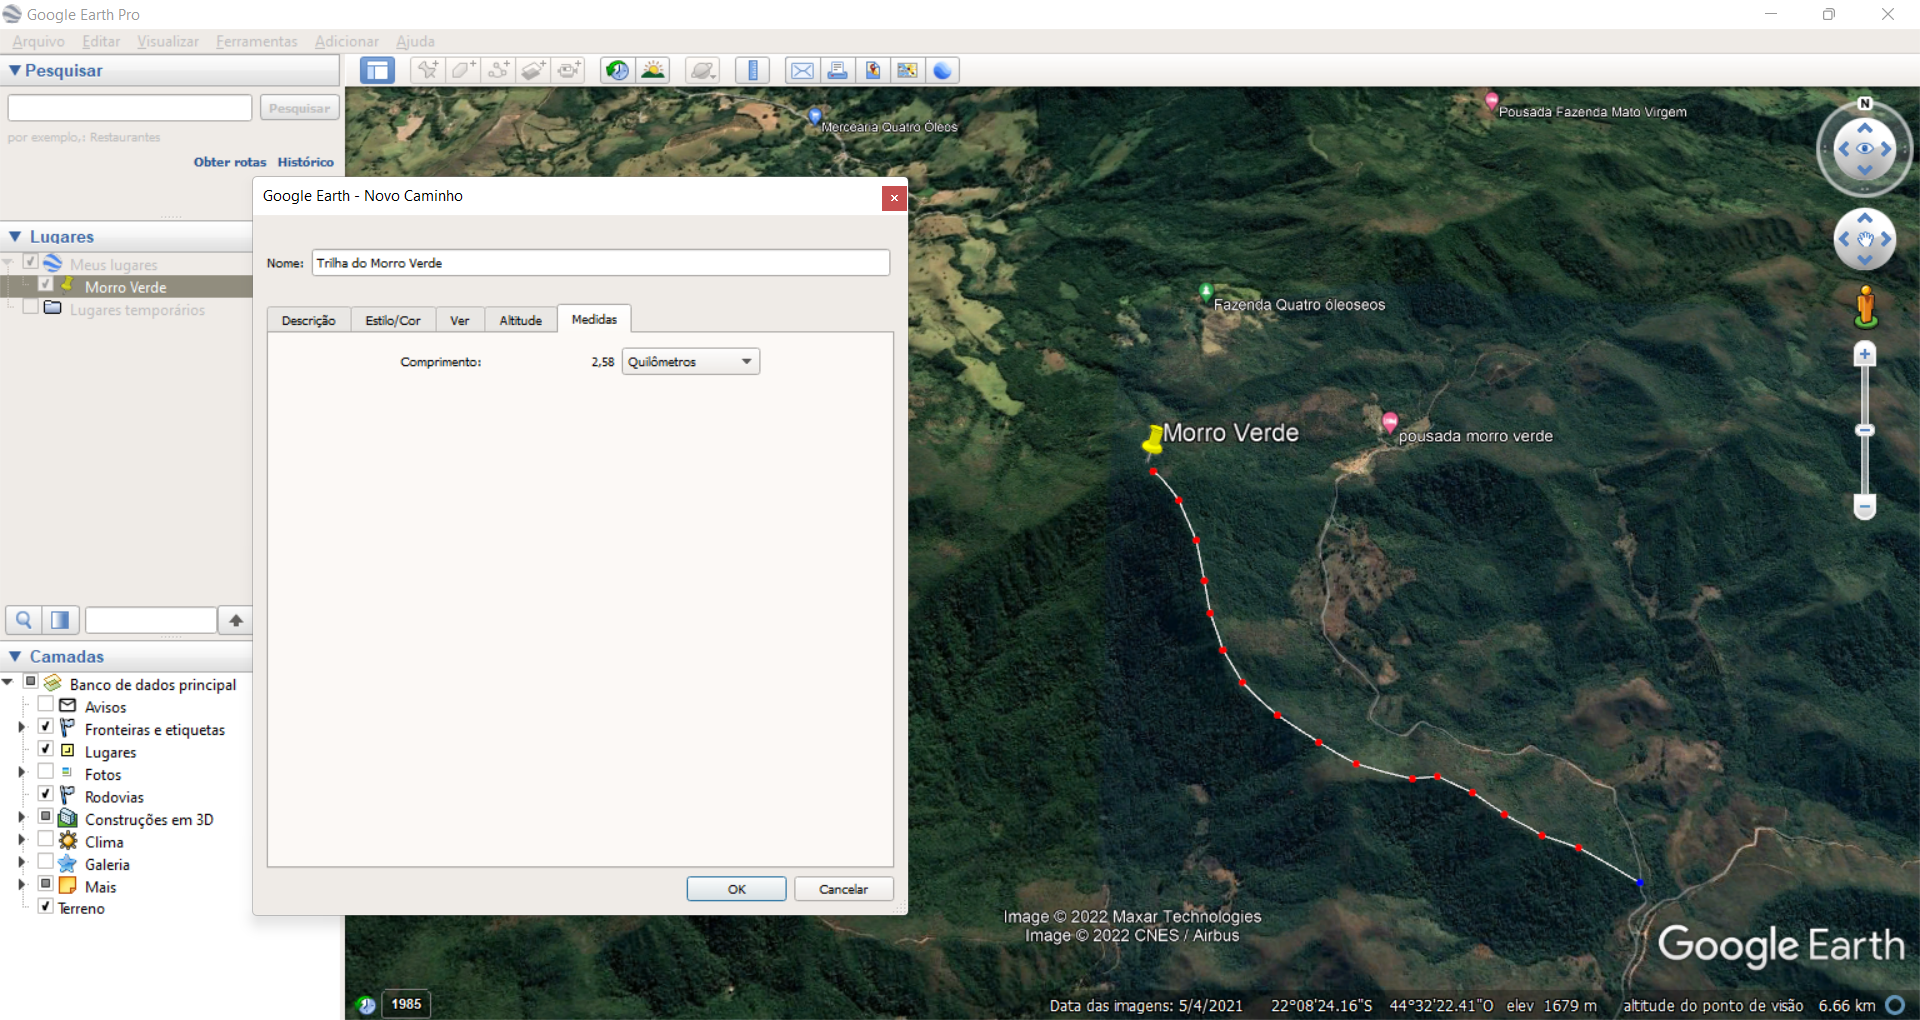Toggle the sidebar panel button
Viewport: 1920px width, 1020px height.
(x=377, y=70)
